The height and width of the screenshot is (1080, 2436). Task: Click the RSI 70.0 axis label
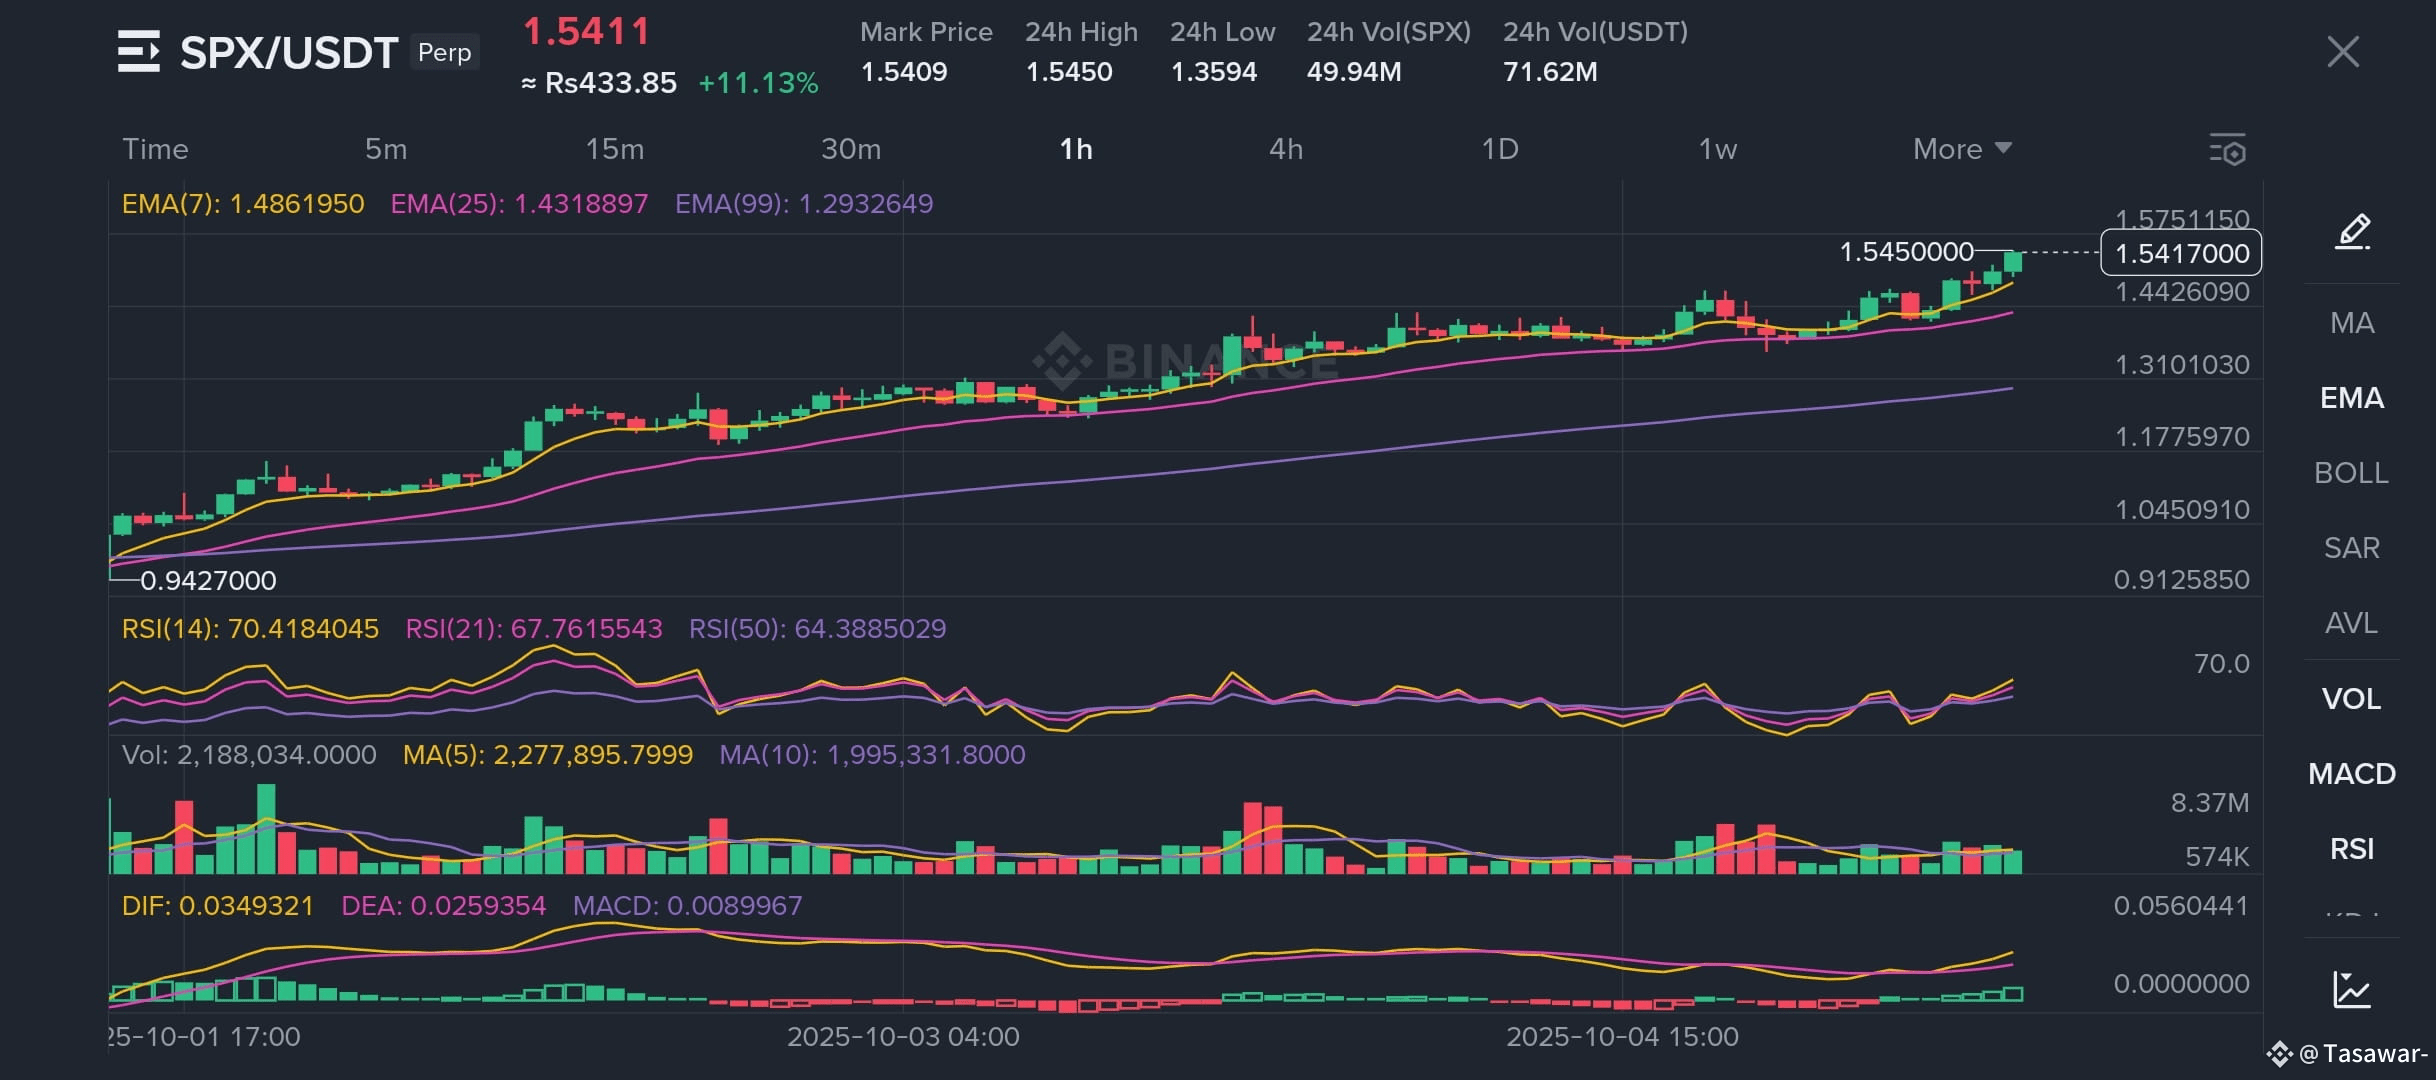pyautogui.click(x=2221, y=664)
